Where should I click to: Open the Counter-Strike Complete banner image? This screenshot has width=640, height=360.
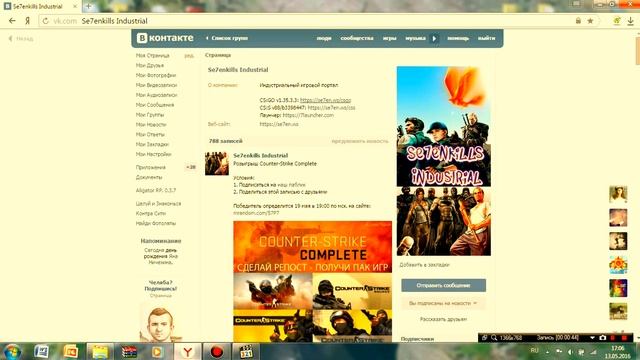(313, 247)
